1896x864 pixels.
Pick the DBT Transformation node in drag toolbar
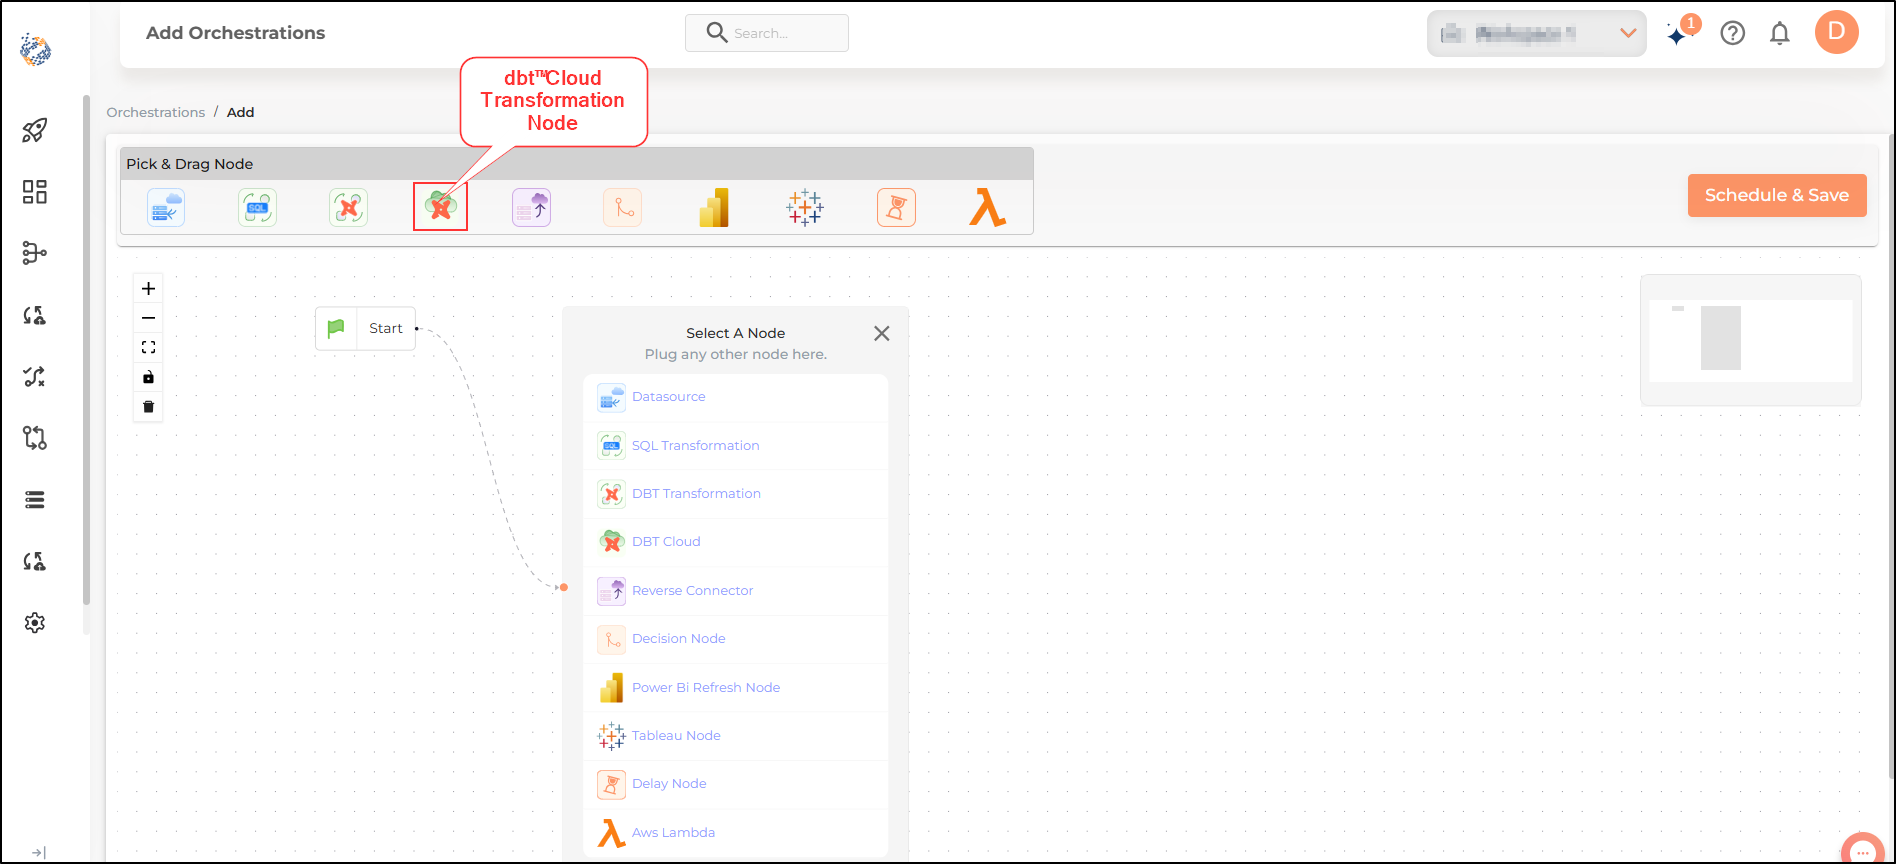pos(348,208)
